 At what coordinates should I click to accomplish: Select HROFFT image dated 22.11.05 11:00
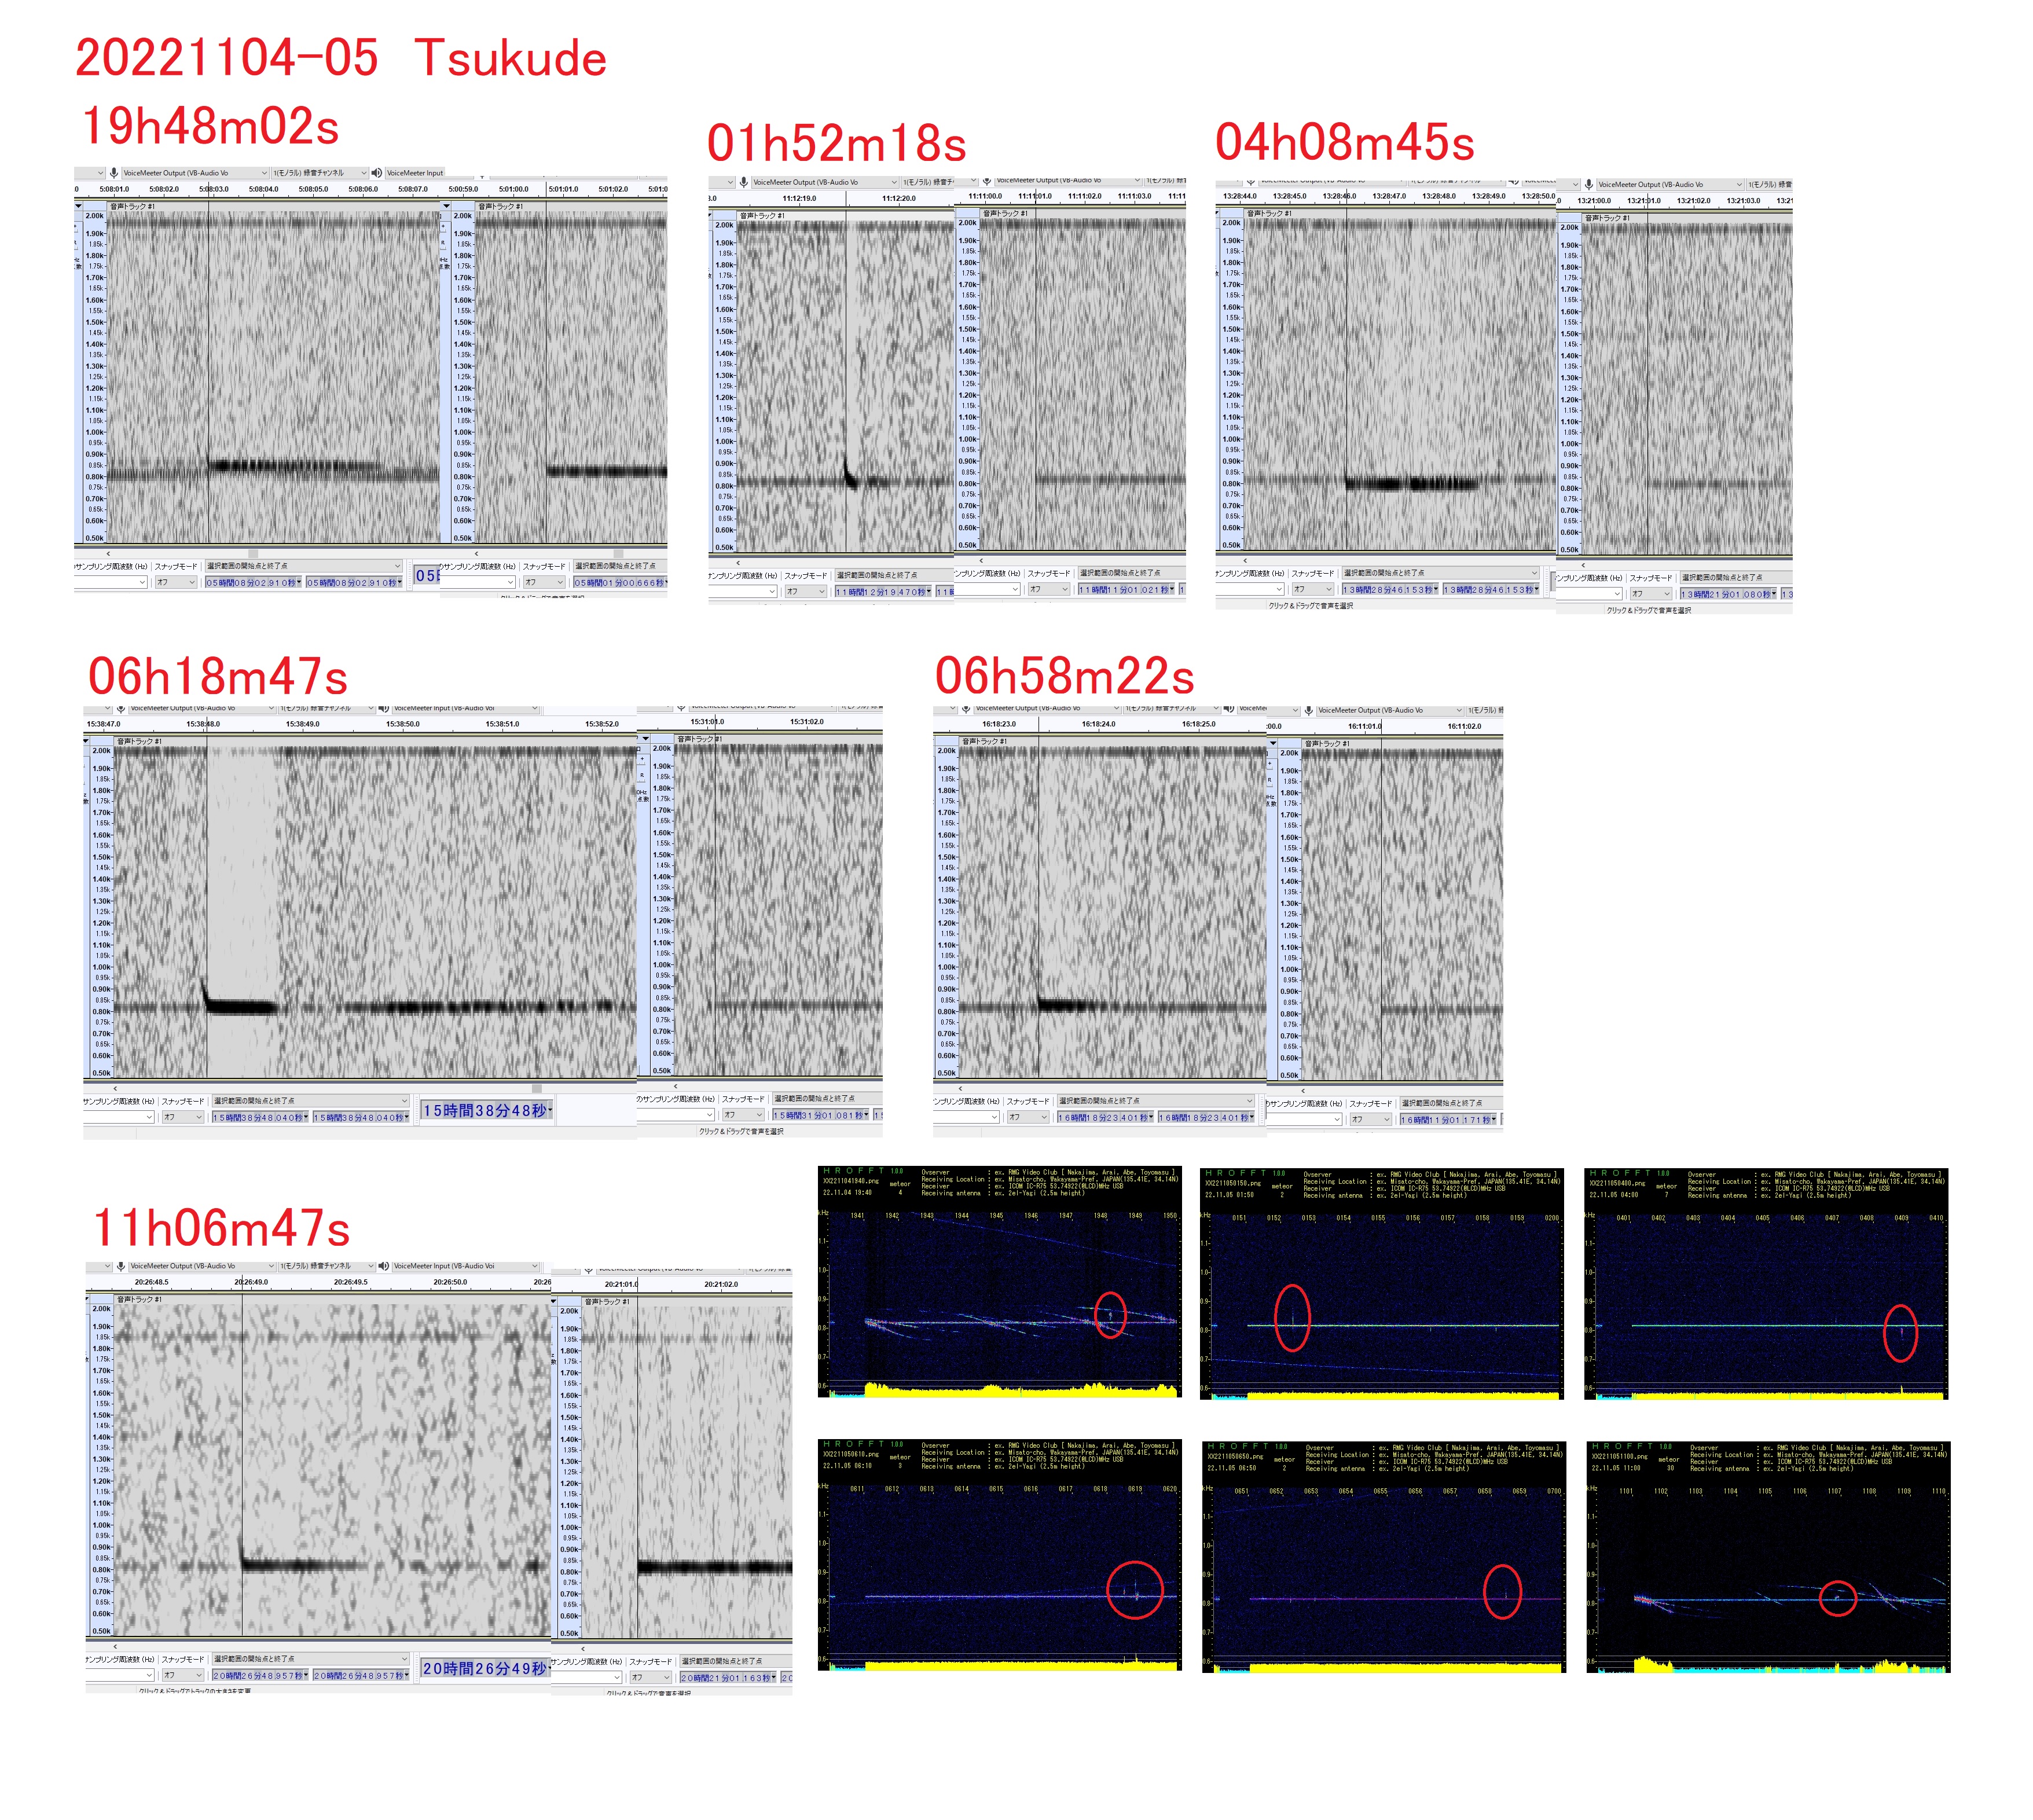(x=1768, y=1557)
